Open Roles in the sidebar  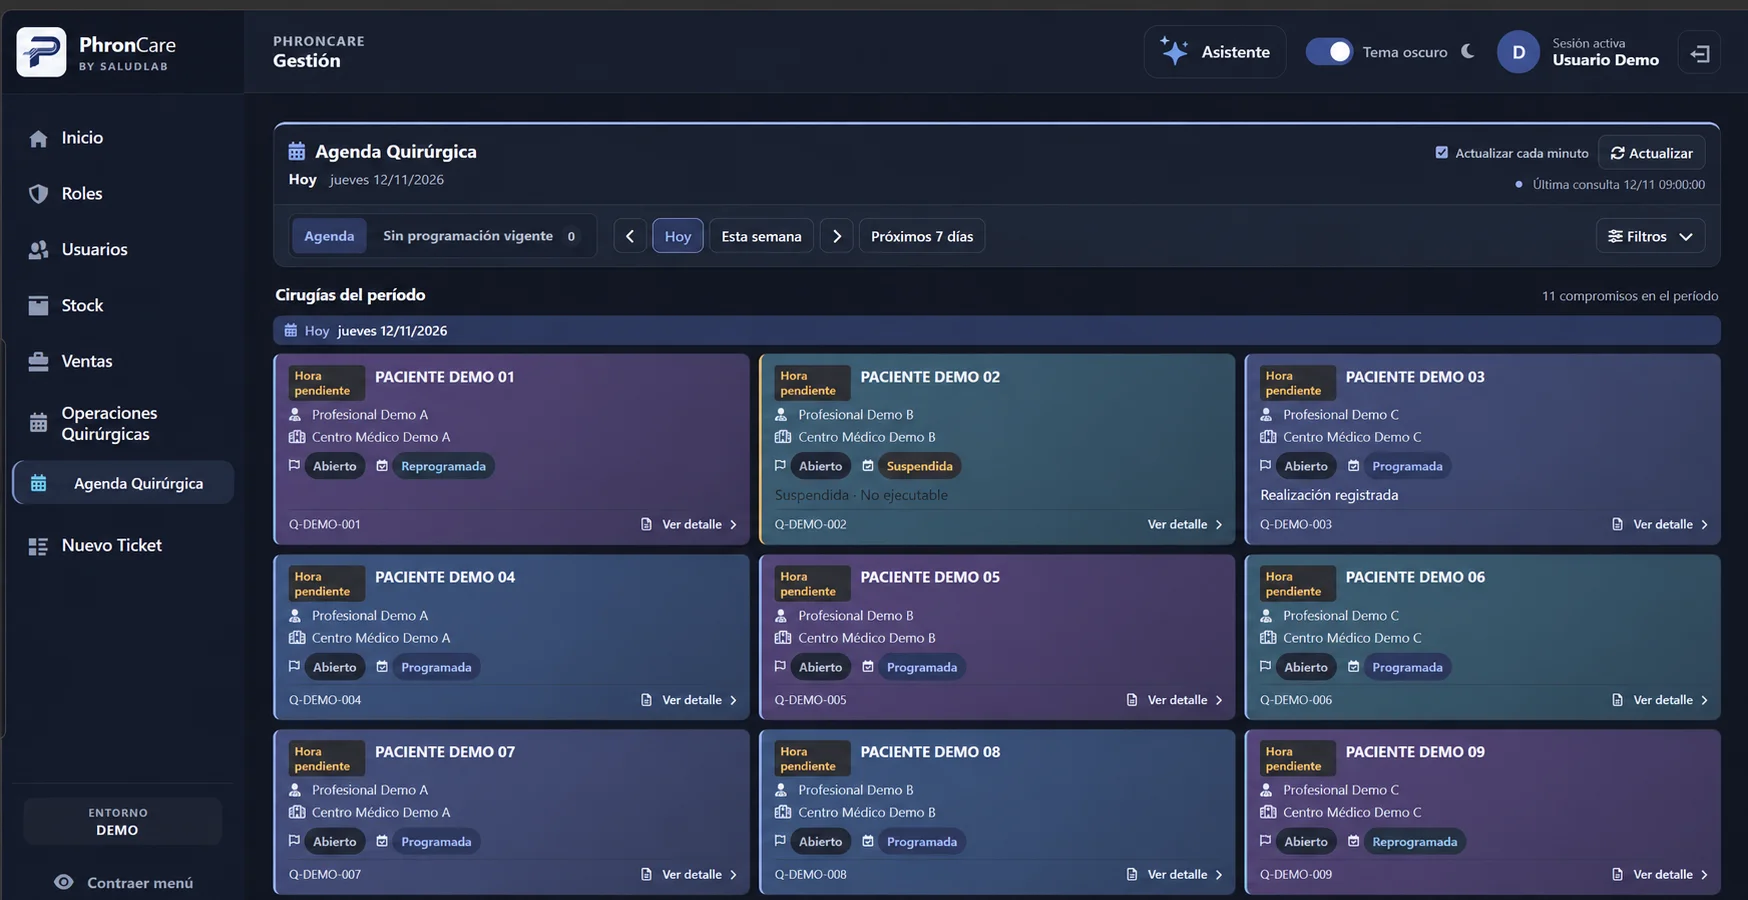tap(82, 194)
